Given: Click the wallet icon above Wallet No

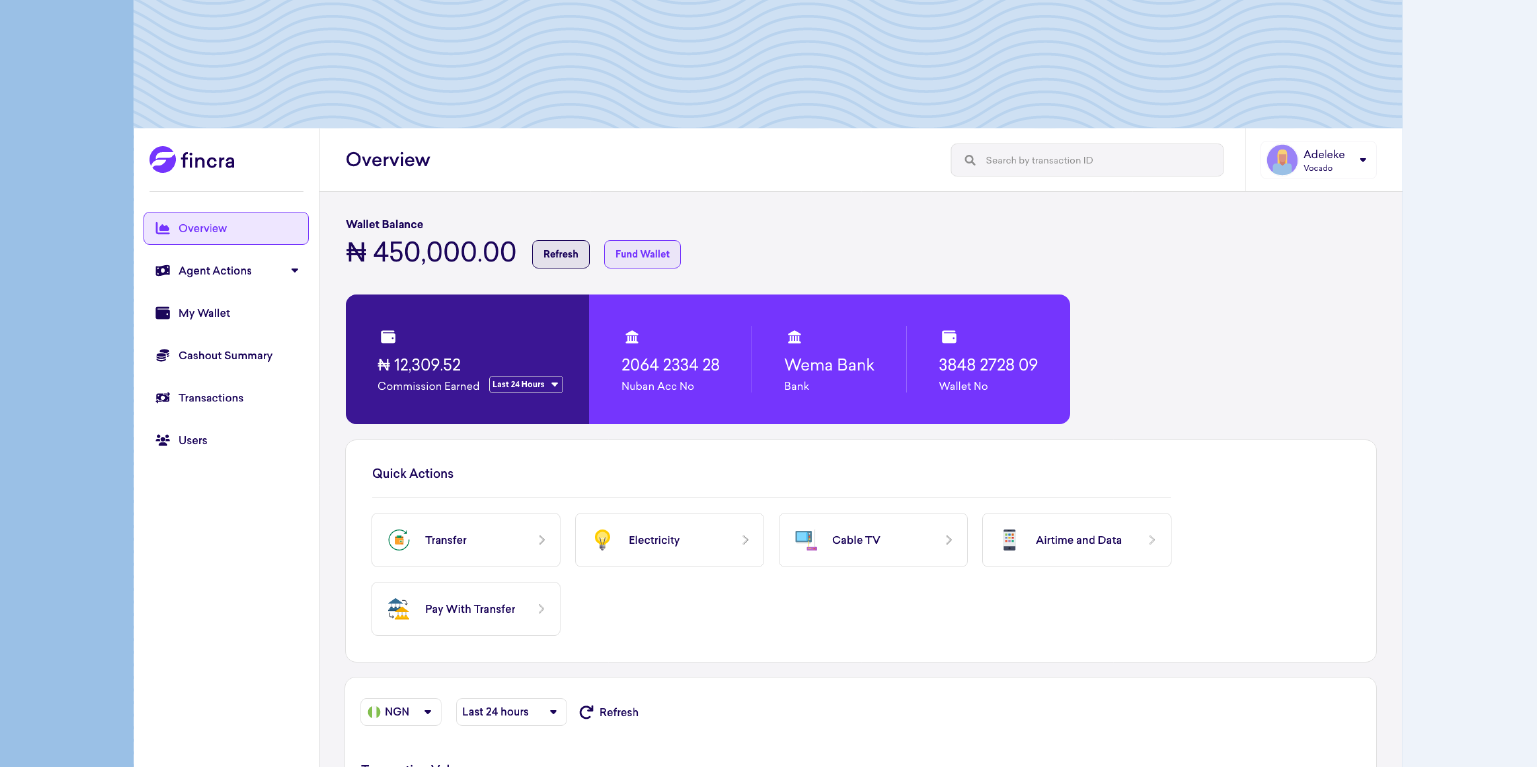Looking at the screenshot, I should [x=949, y=337].
